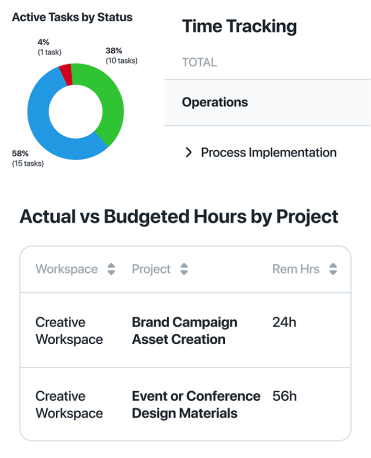371x458 pixels.
Task: Click the red donut chart segment
Action: (x=66, y=74)
